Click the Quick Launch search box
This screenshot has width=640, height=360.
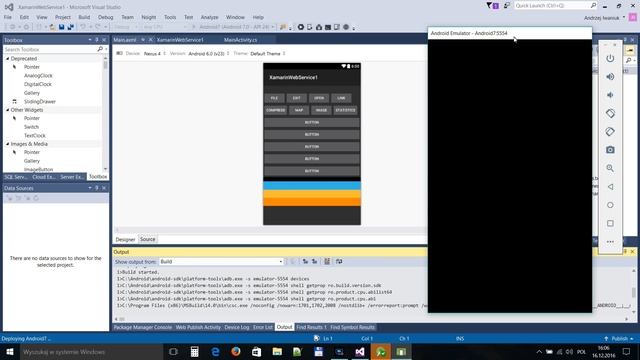555,6
